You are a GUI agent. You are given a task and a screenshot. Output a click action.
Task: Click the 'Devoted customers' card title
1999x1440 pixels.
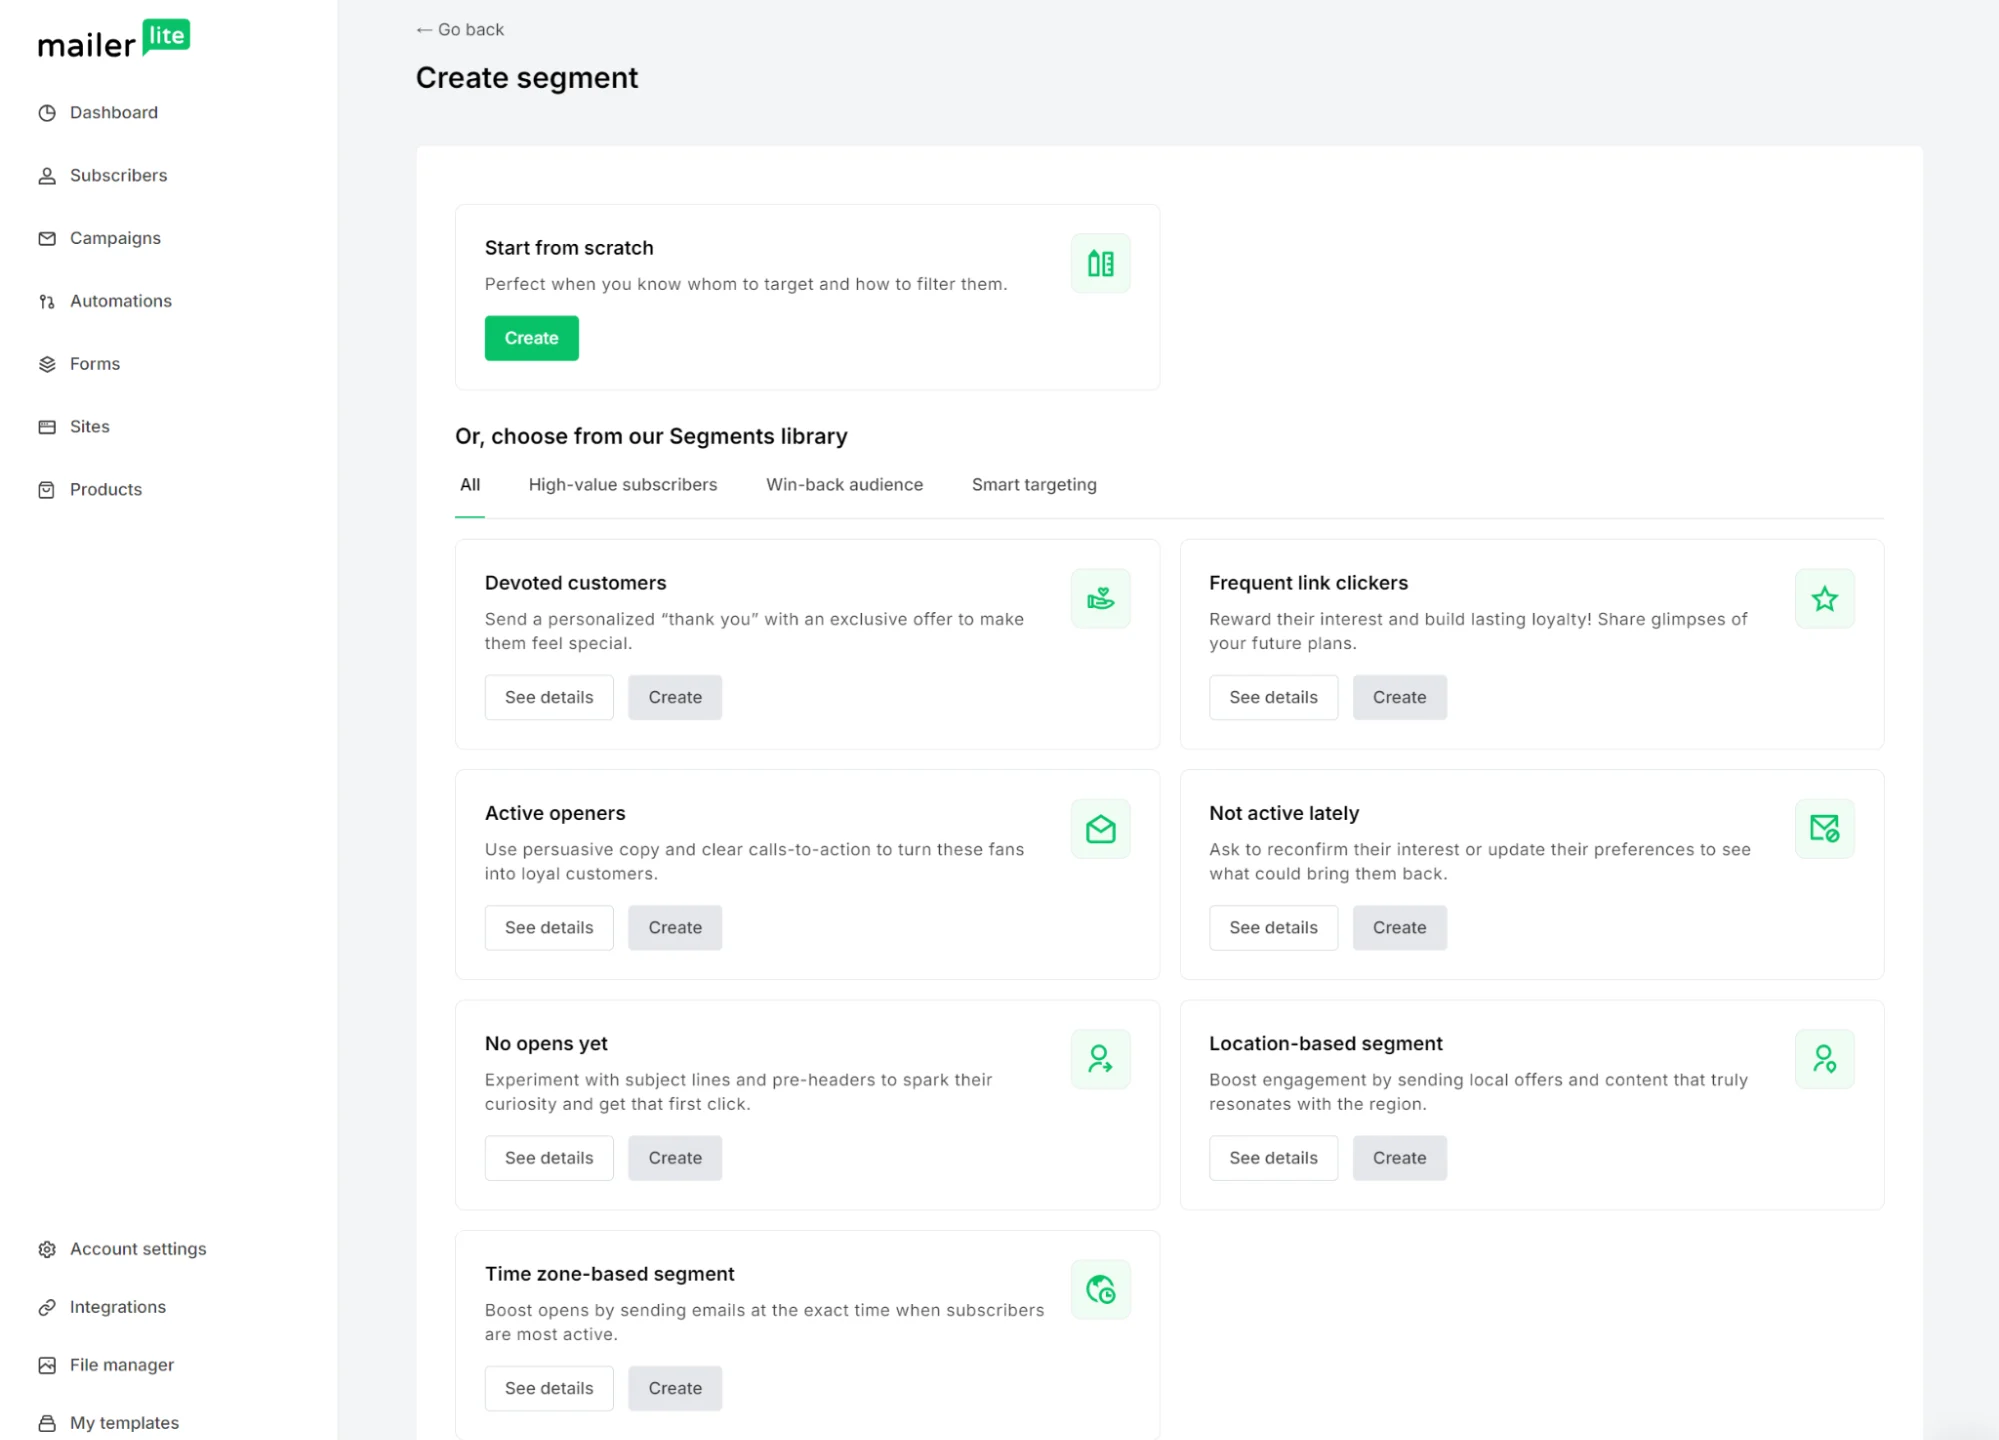[x=575, y=583]
